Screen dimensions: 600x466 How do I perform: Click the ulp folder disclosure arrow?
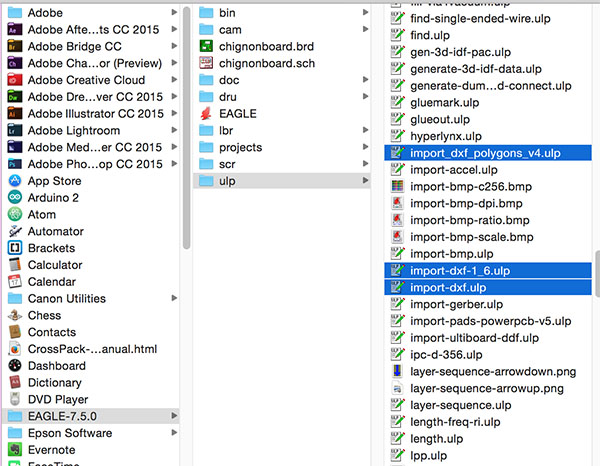point(365,181)
